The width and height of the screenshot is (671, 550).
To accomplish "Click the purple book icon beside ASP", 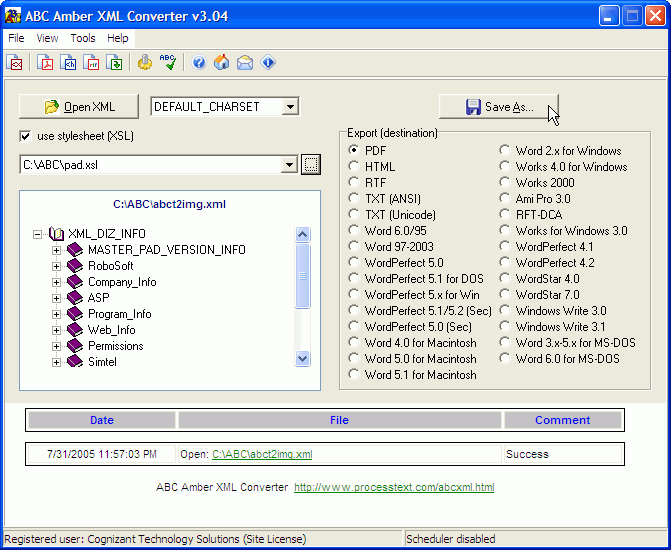I will [x=75, y=297].
